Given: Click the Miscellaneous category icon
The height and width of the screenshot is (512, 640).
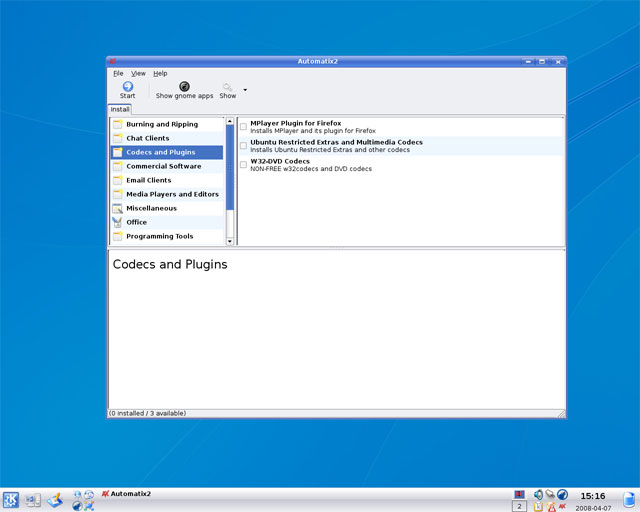Looking at the screenshot, I should tap(118, 208).
